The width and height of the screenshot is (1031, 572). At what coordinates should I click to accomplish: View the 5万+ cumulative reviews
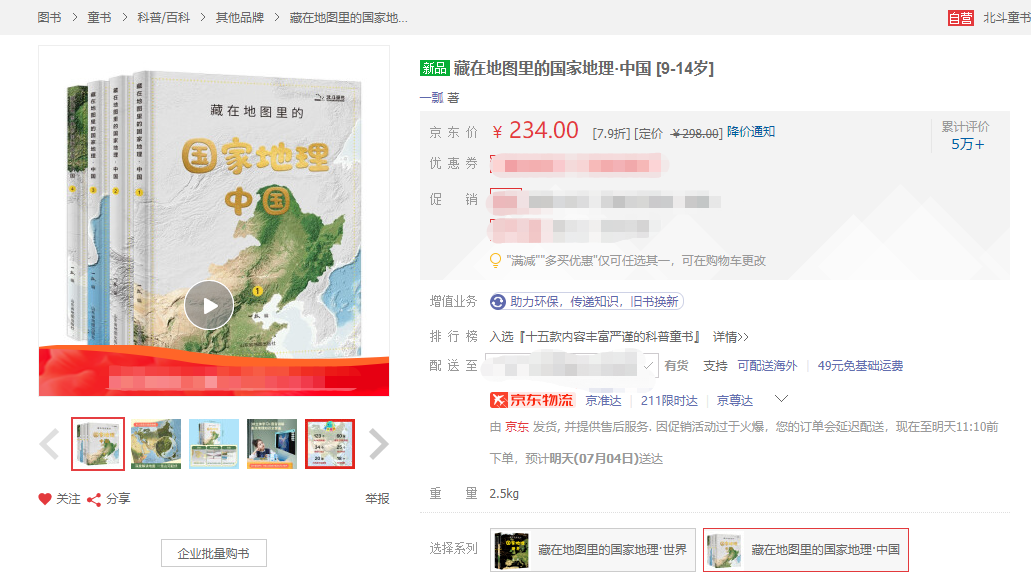pyautogui.click(x=967, y=144)
